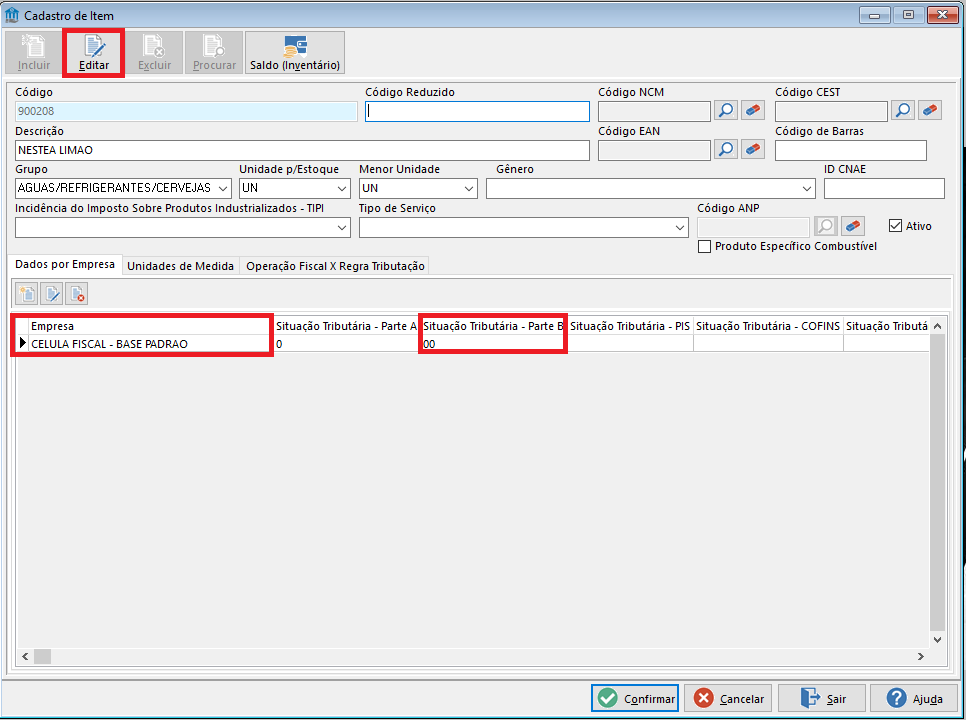This screenshot has width=966, height=720.
Task: Click the Descrição field with NESTEA LIMAO
Action: click(302, 150)
